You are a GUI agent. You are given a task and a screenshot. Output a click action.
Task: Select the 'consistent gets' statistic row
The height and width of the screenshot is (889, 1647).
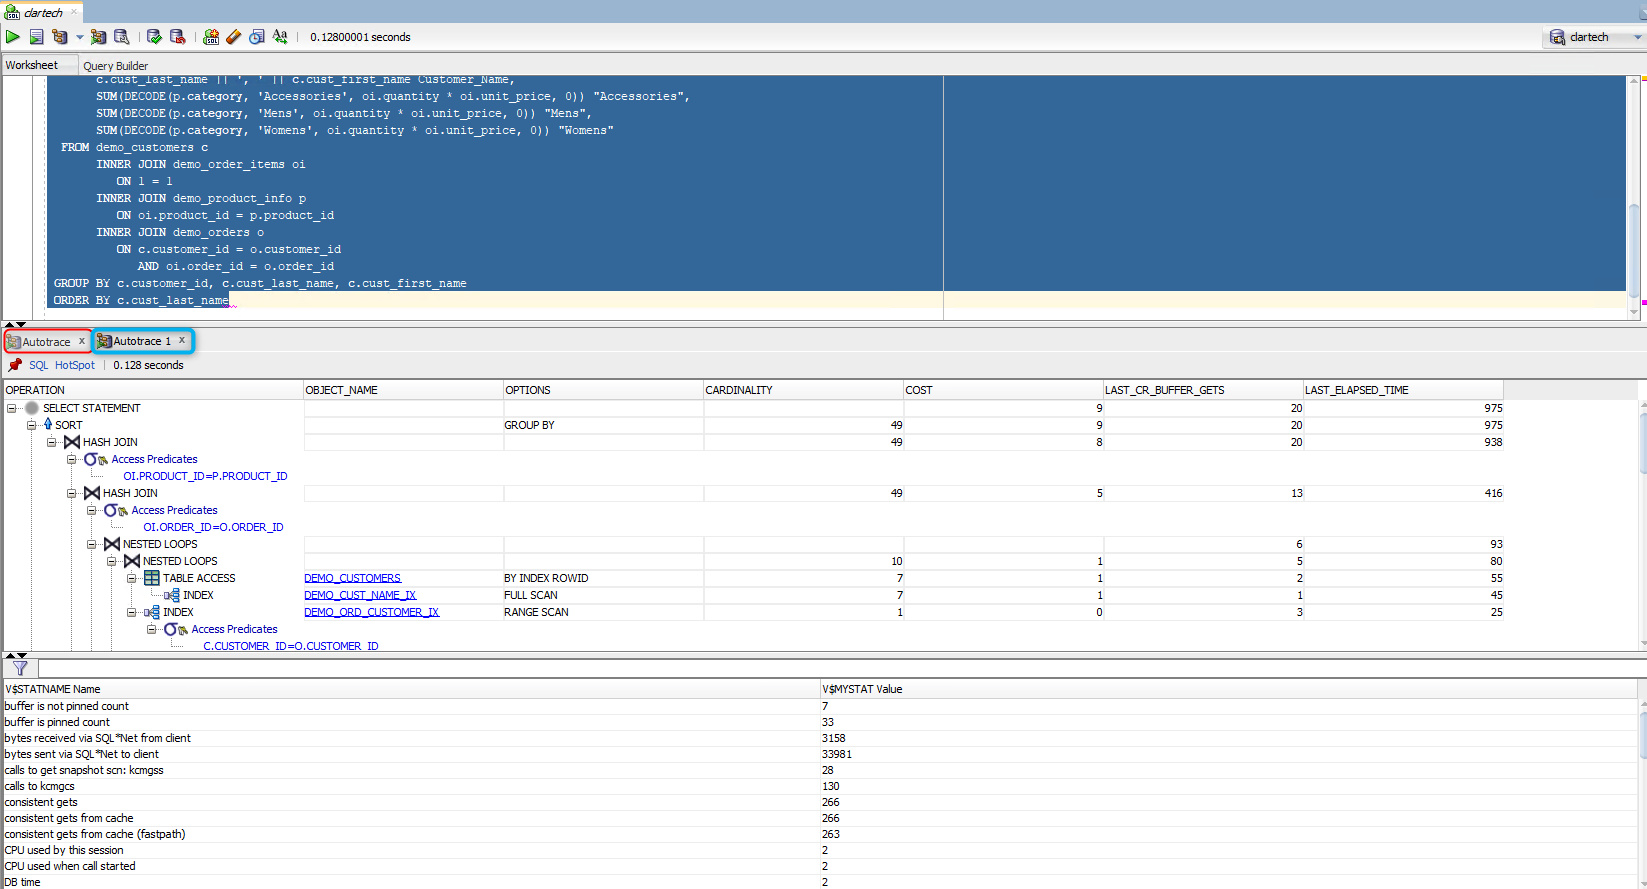(x=820, y=802)
